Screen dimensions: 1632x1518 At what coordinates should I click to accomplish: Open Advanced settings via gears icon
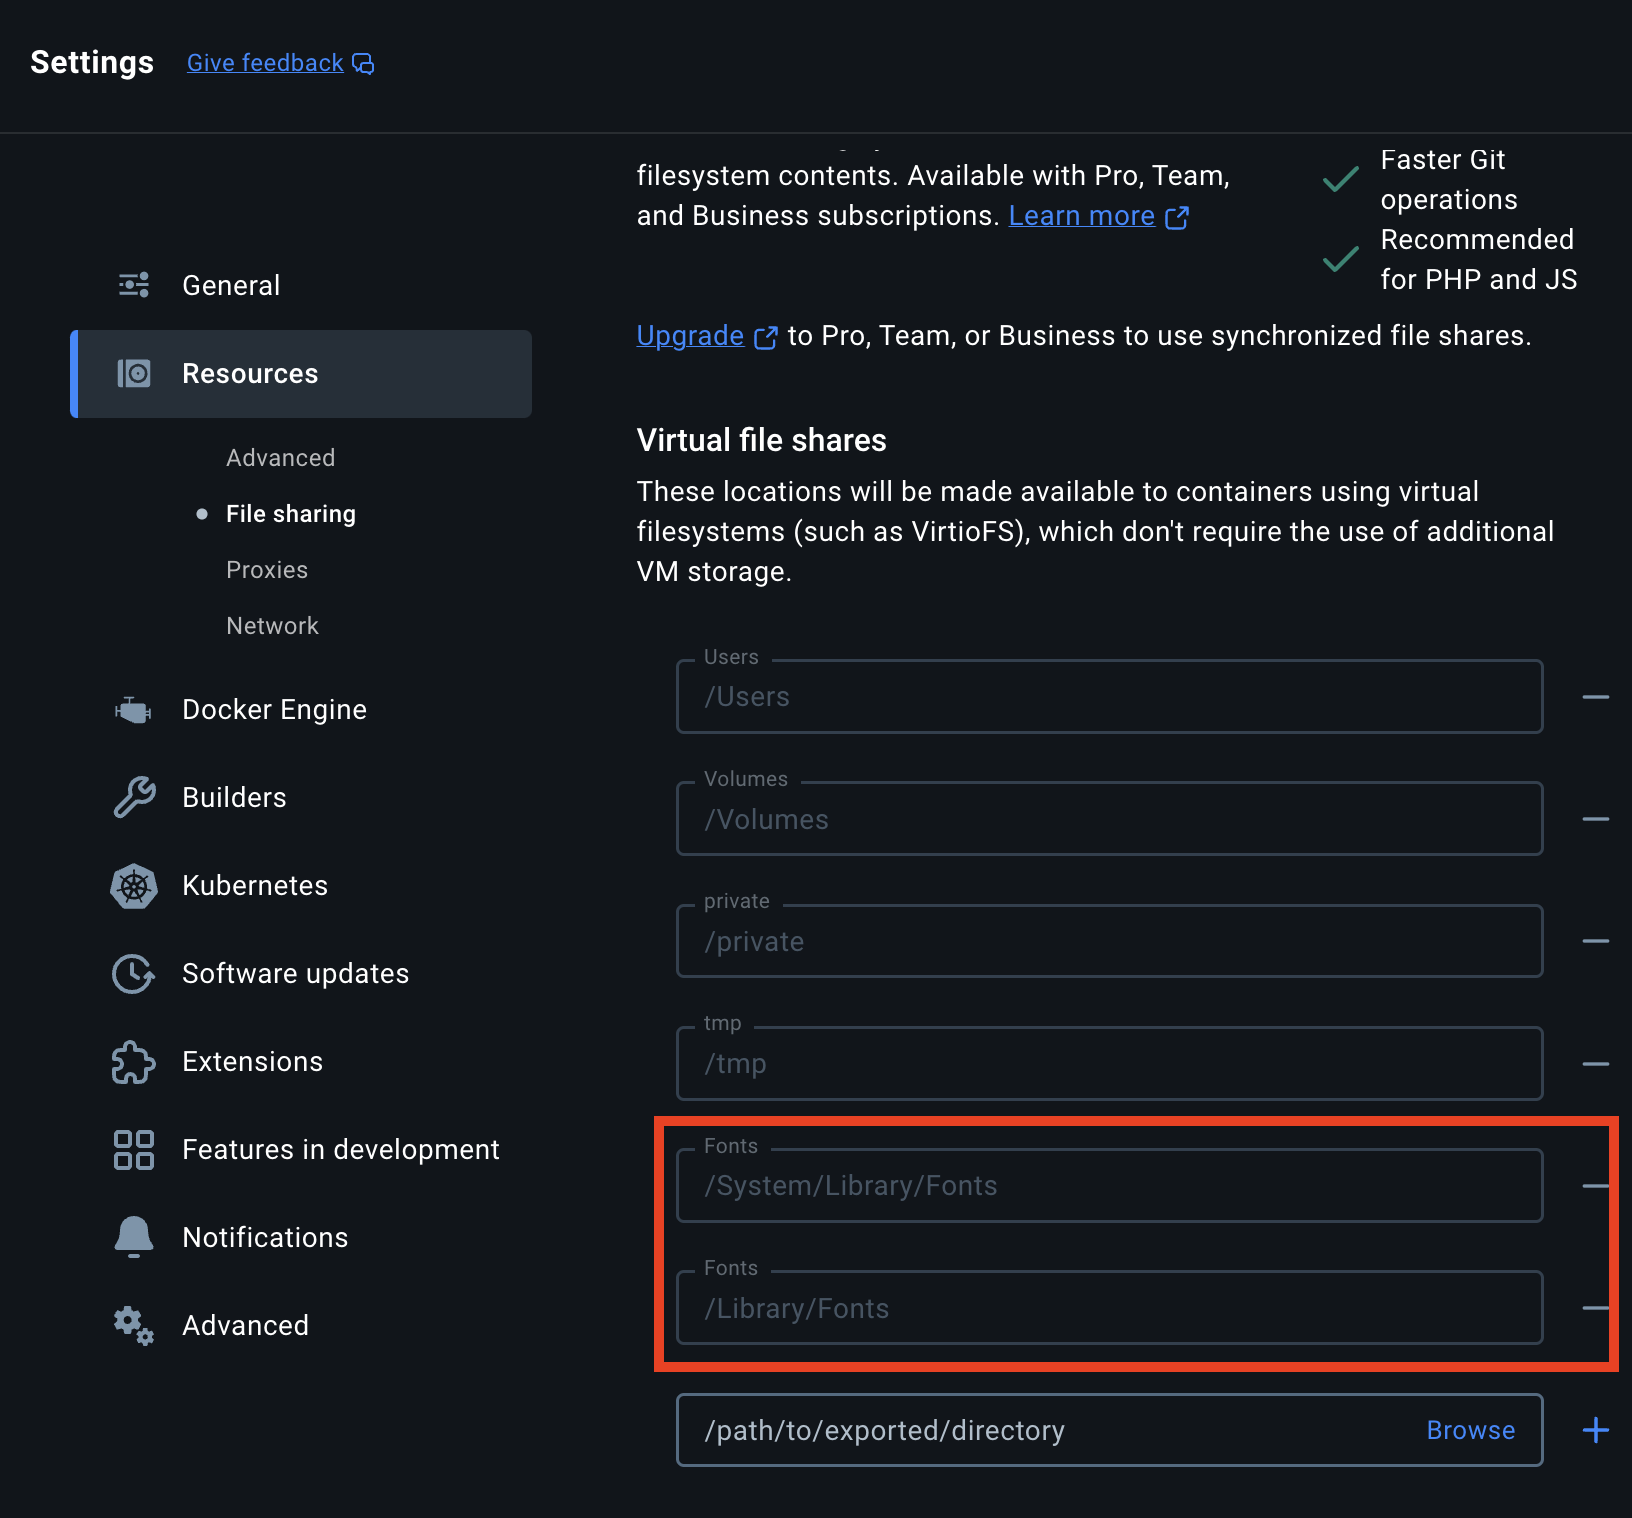pyautogui.click(x=133, y=1324)
